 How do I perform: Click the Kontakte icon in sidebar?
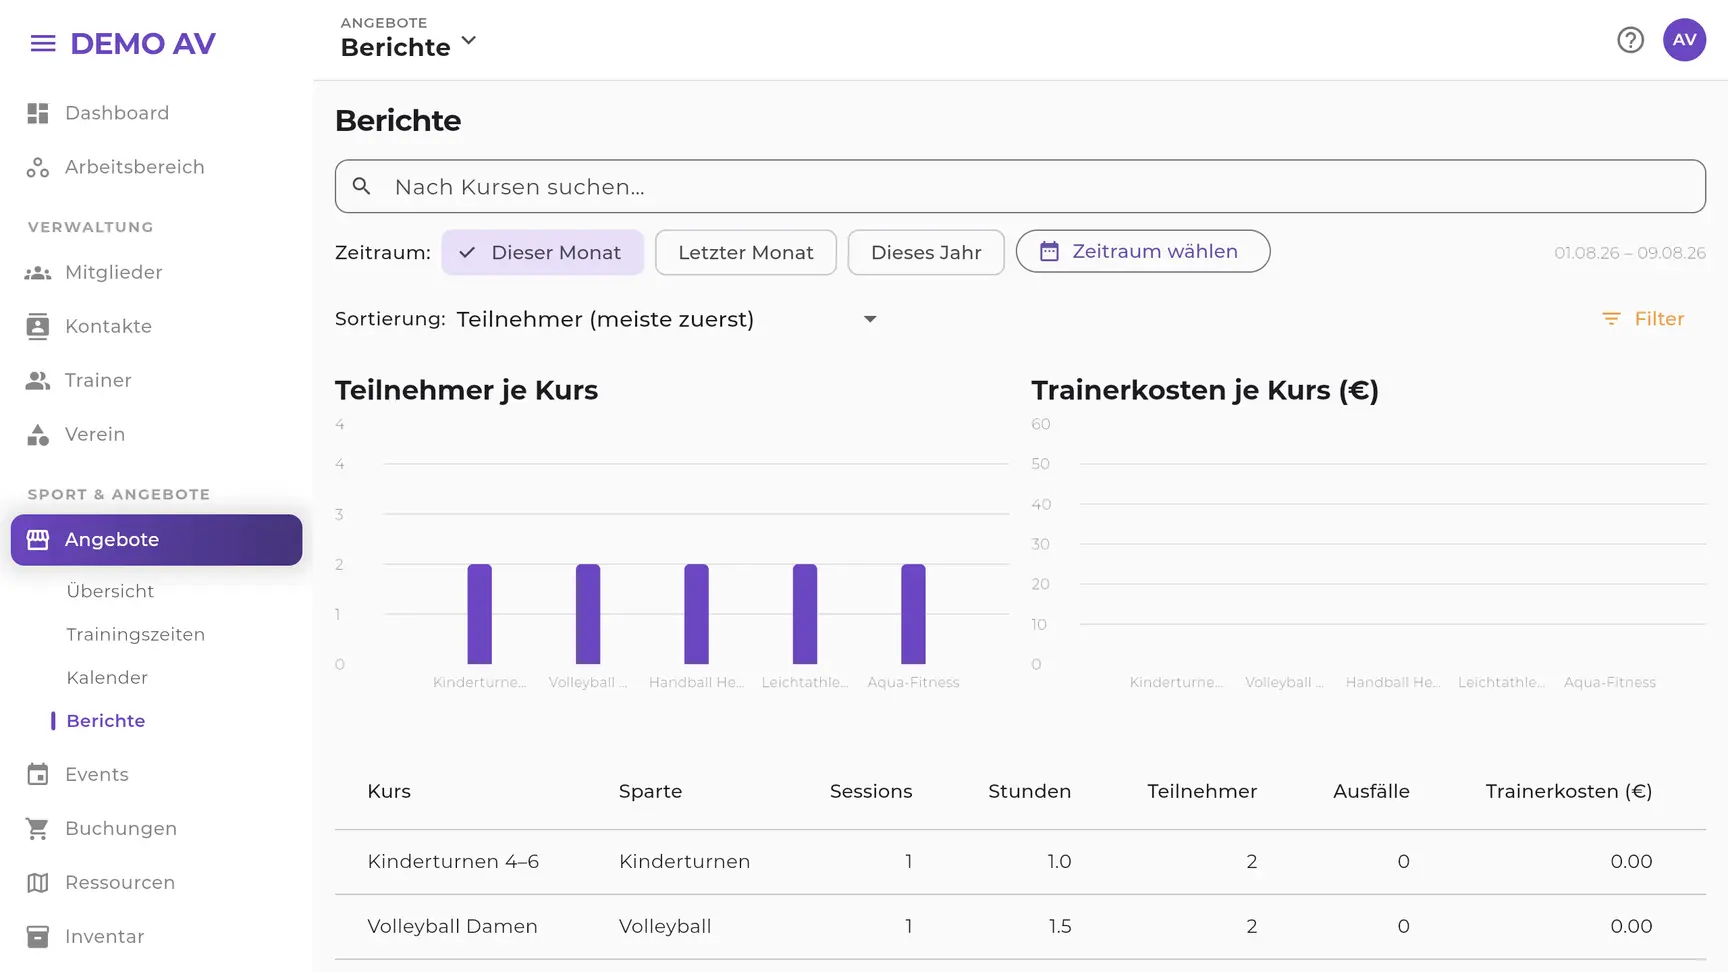tap(38, 326)
